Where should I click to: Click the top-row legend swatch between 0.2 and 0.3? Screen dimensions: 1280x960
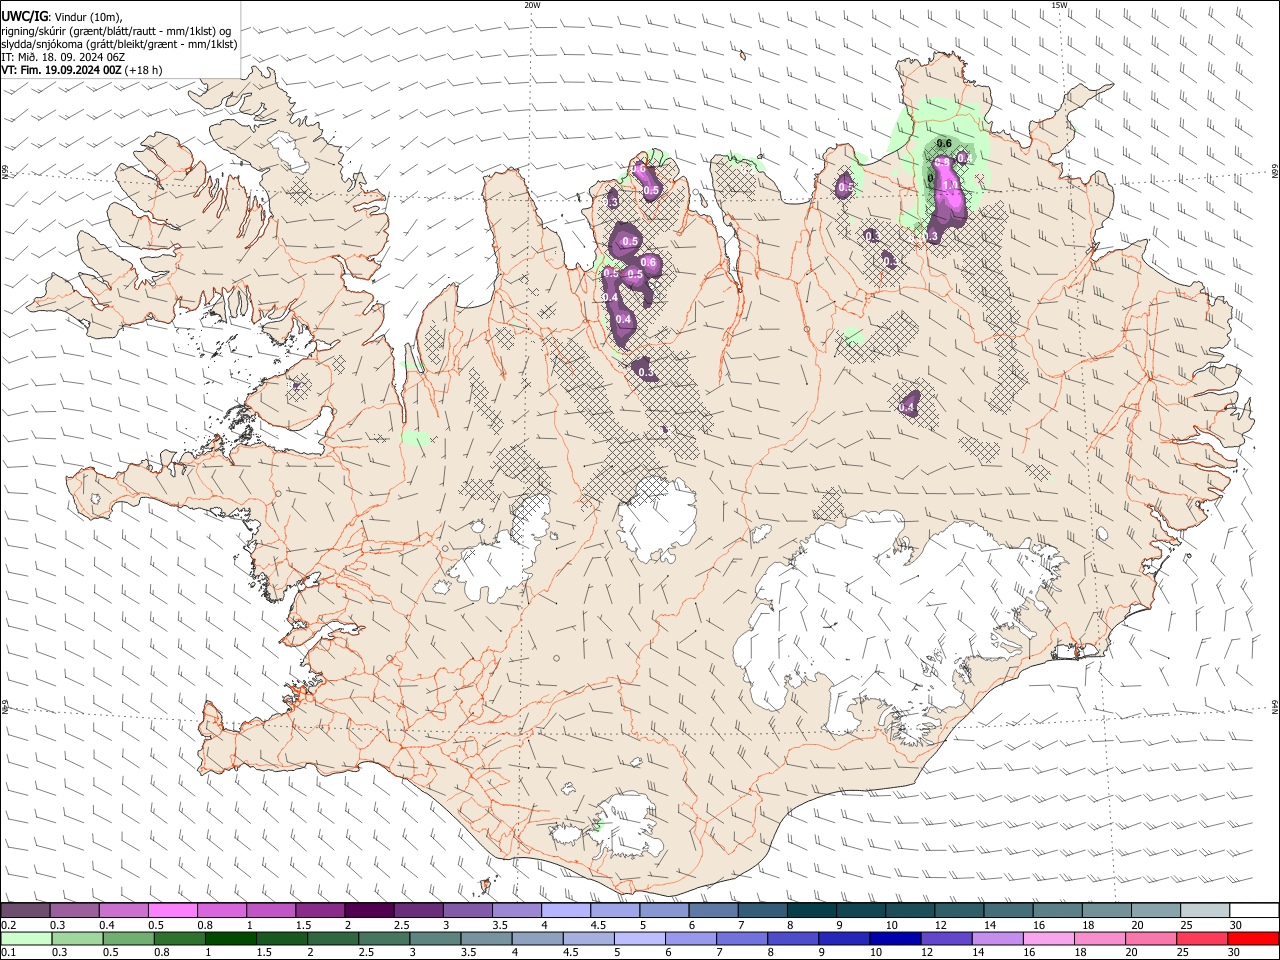pos(25,910)
